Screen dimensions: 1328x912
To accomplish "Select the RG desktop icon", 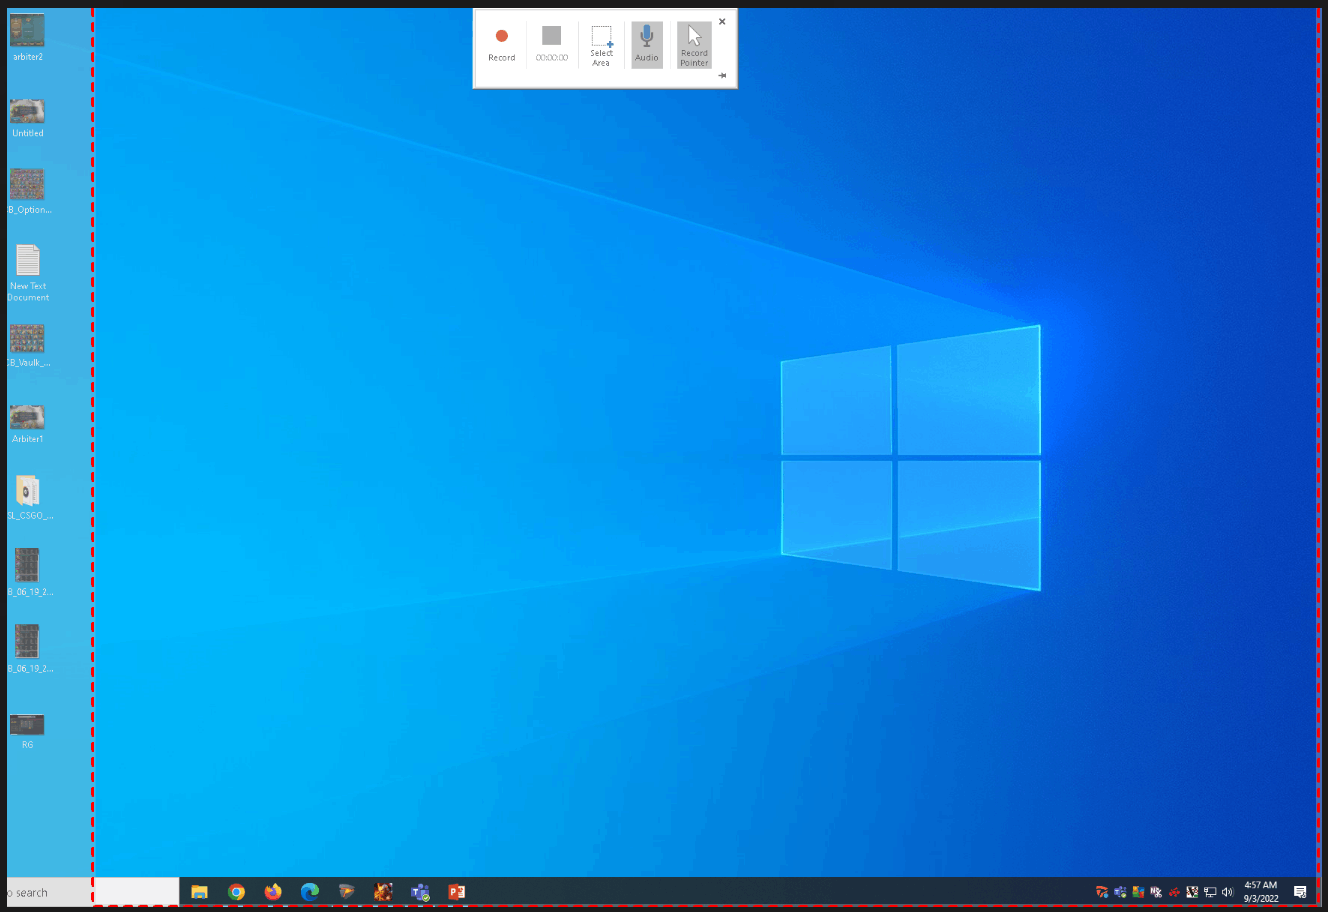I will click(27, 731).
